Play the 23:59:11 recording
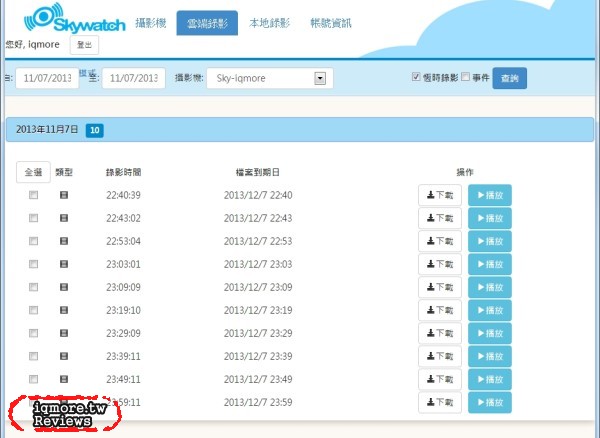 click(490, 402)
